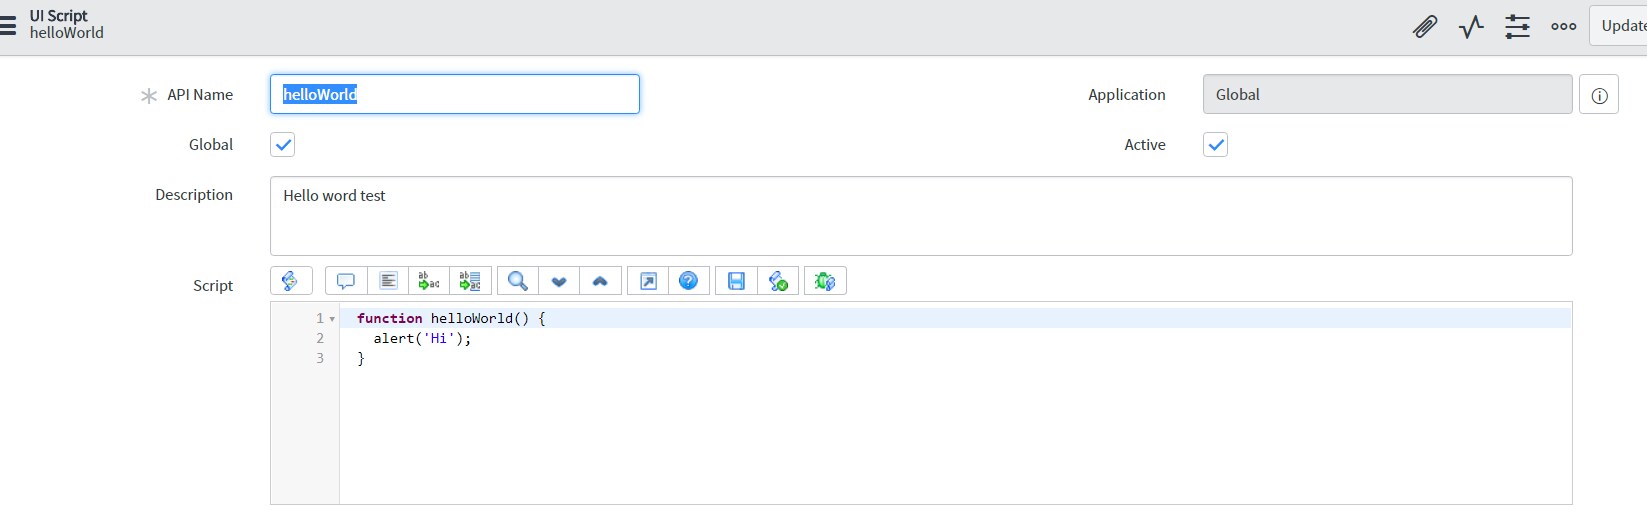Click line number 2 in gutter
Image resolution: width=1647 pixels, height=511 pixels.
[x=320, y=338]
